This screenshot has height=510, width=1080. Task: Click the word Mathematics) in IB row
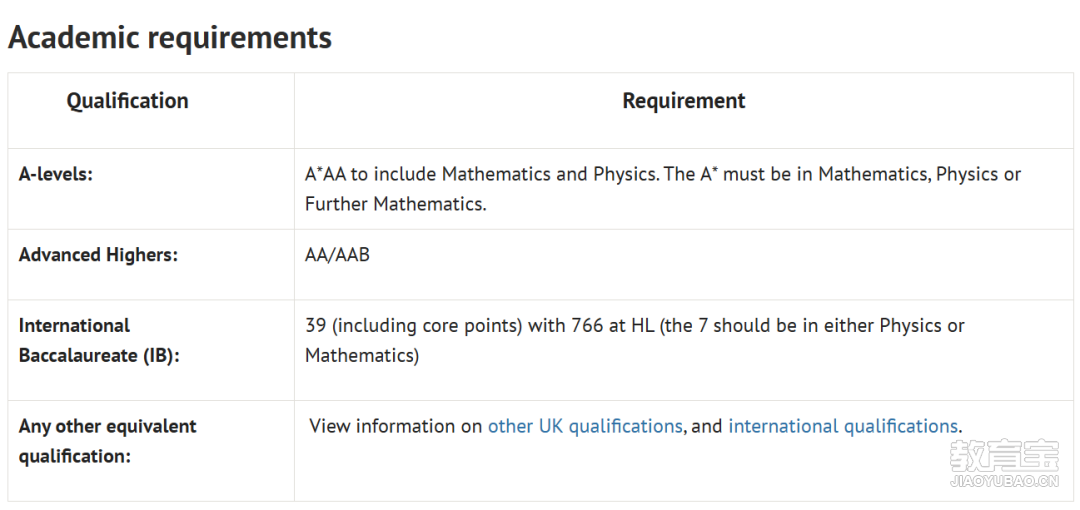(x=362, y=356)
